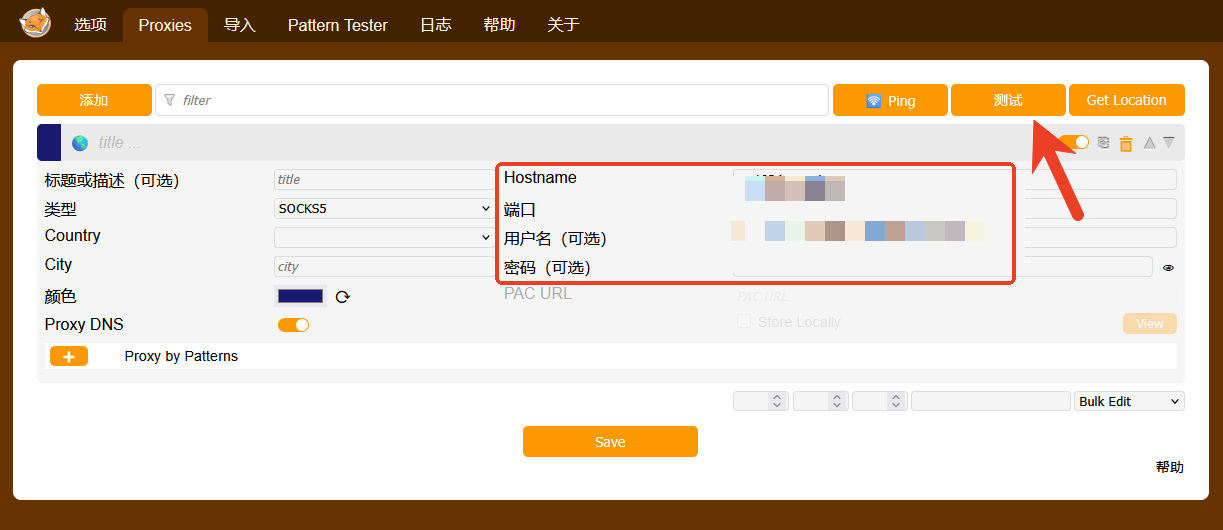Toggle the Proxy DNS switch
Viewport: 1223px width, 530px height.
pos(293,325)
